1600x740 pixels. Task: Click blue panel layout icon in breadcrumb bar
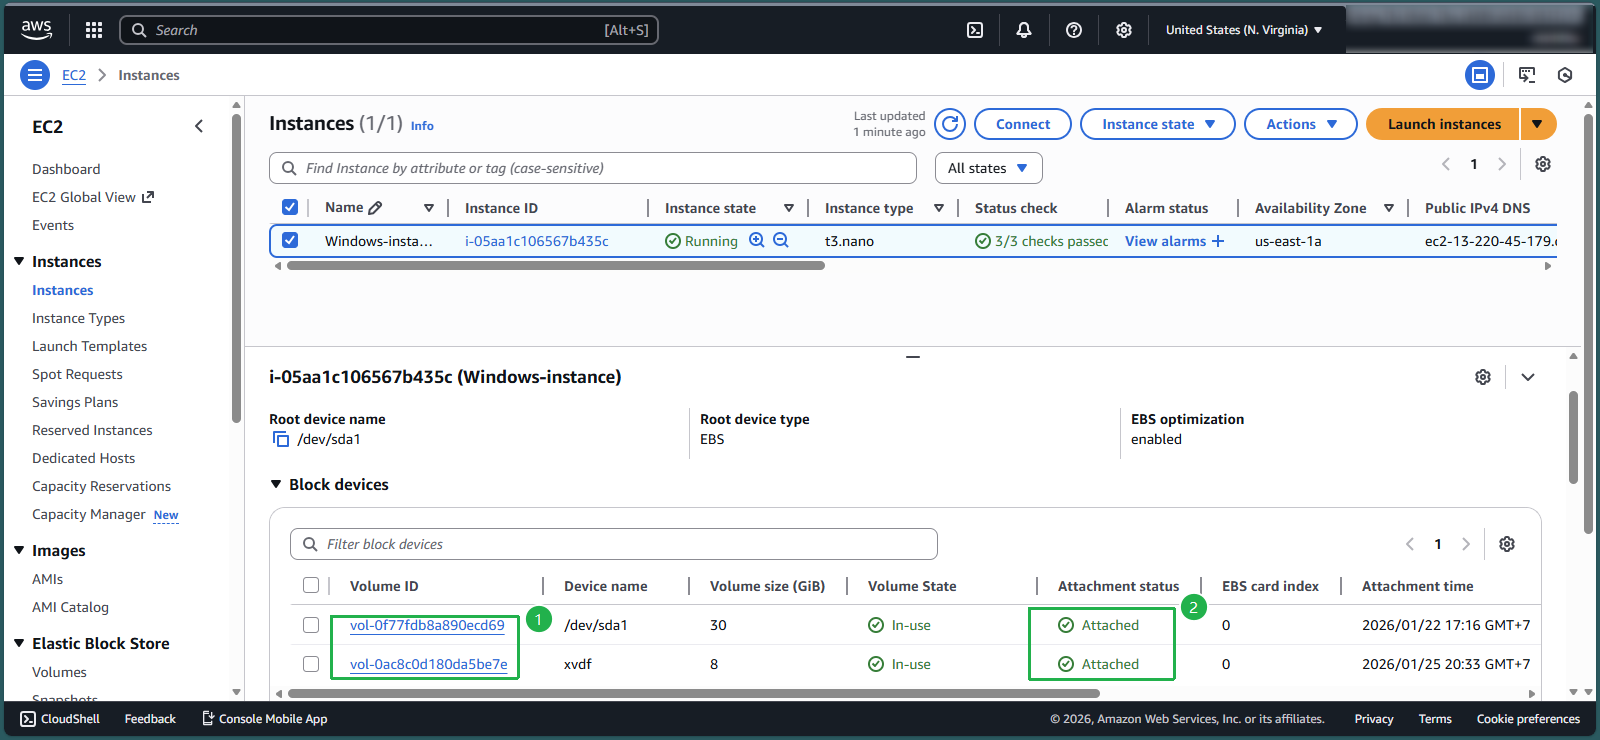[x=1480, y=75]
